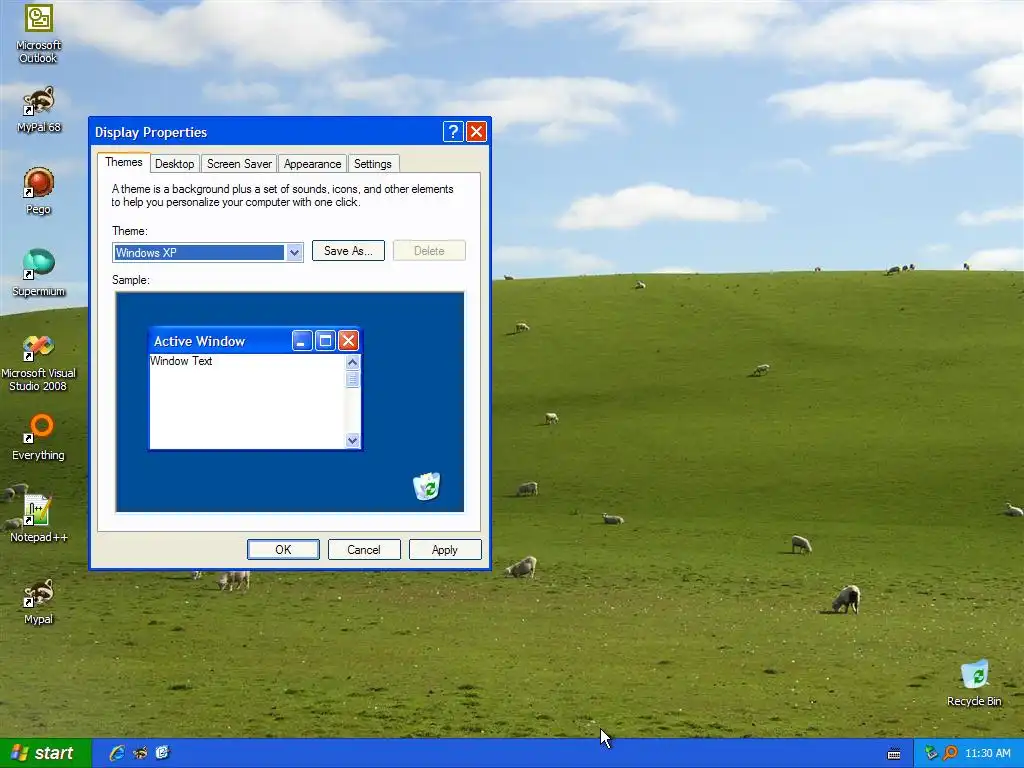Switch to the Desktop tab
The height and width of the screenshot is (768, 1024).
174,164
